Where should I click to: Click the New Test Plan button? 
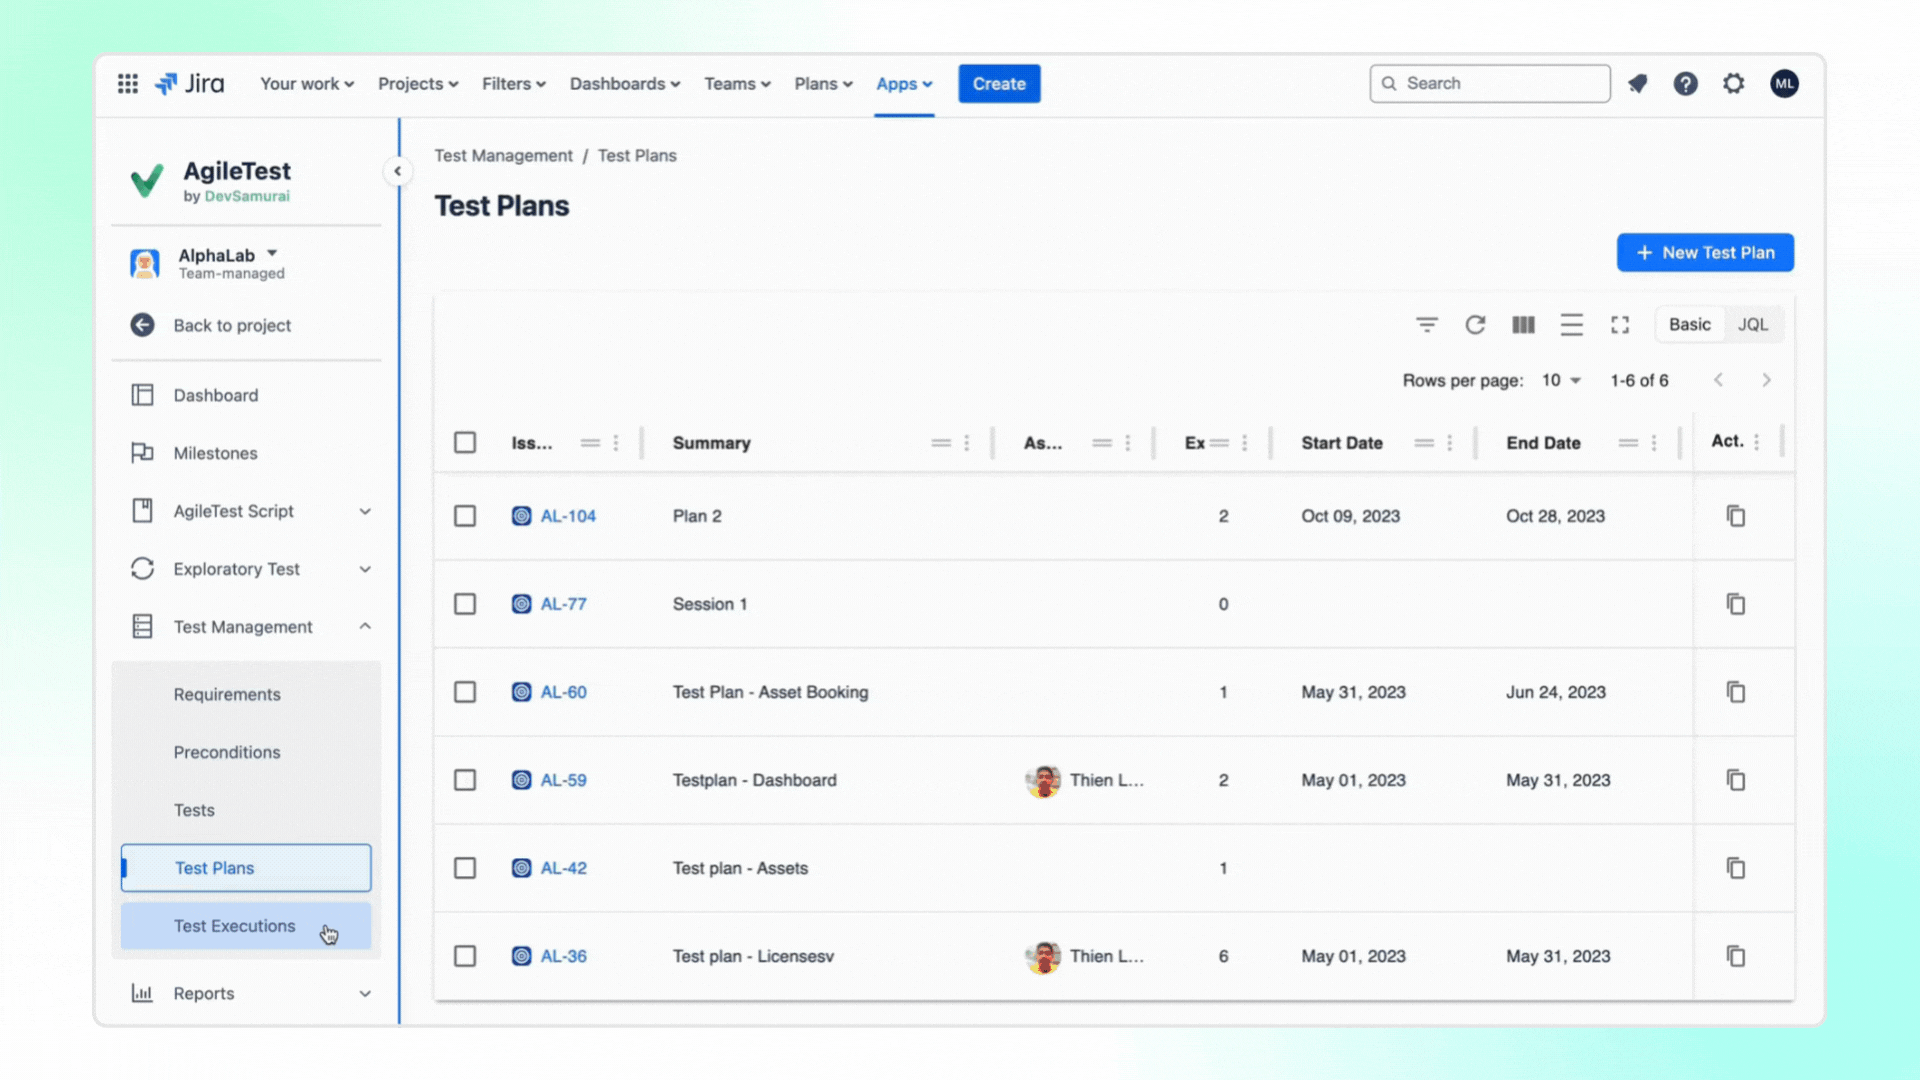pyautogui.click(x=1704, y=252)
